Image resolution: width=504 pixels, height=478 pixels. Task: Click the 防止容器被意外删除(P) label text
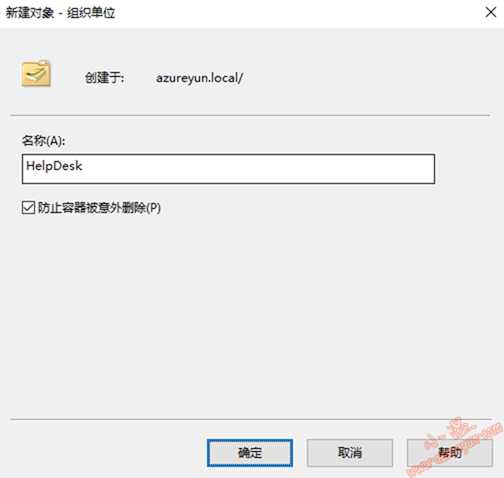coord(99,208)
